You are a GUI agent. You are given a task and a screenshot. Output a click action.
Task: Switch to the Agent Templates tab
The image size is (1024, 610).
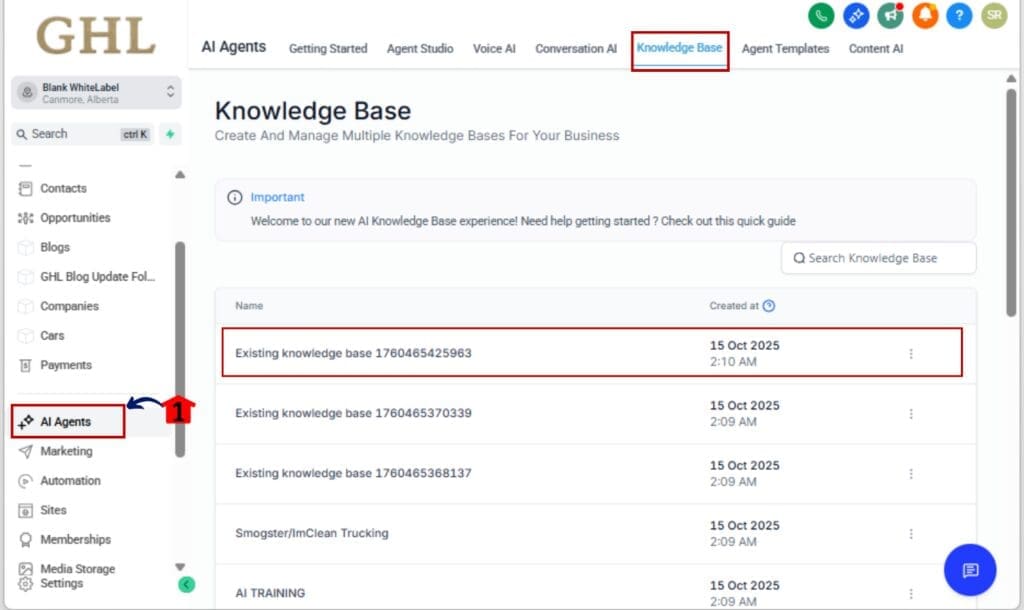click(785, 48)
